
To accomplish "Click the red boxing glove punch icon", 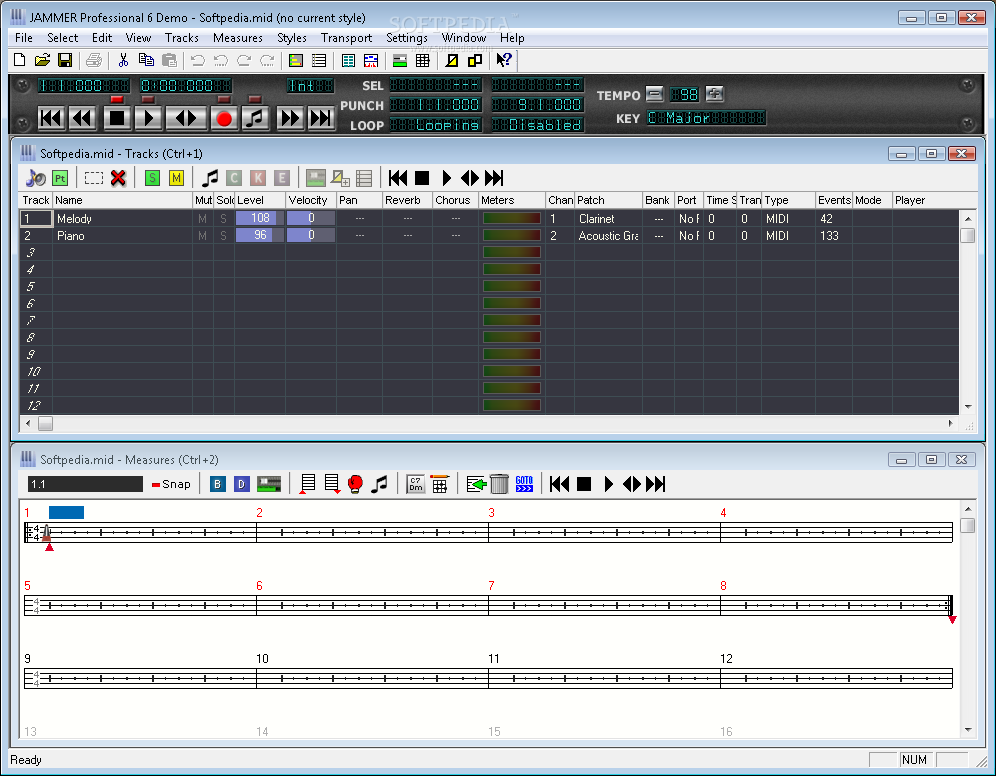I will (x=355, y=484).
